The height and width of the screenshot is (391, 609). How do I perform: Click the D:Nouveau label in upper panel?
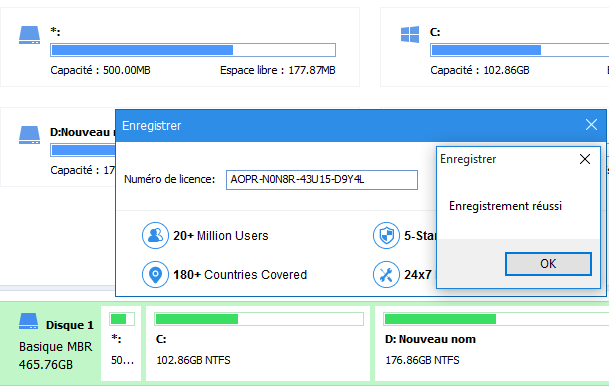[82, 132]
